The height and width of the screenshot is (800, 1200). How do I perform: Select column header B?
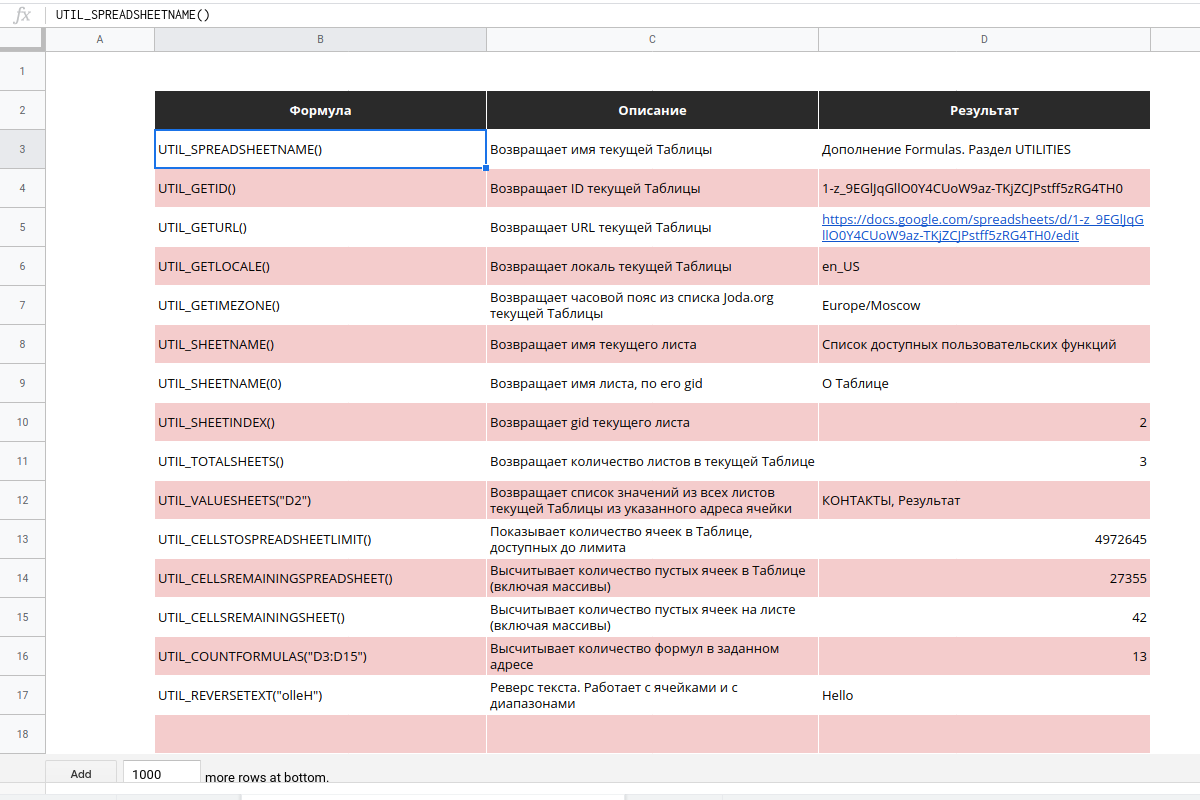[x=320, y=38]
